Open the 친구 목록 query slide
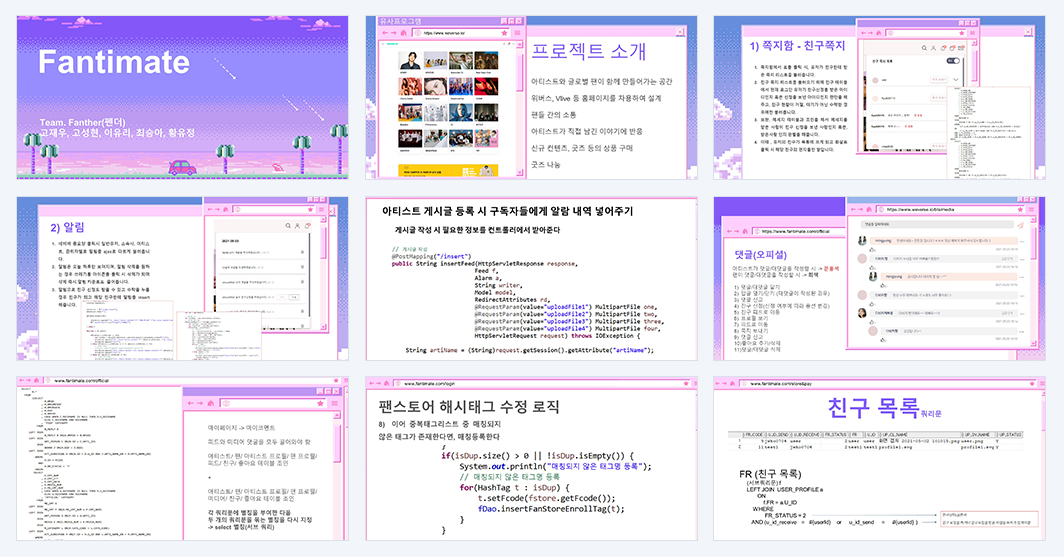The width and height of the screenshot is (1064, 557). [x=879, y=459]
